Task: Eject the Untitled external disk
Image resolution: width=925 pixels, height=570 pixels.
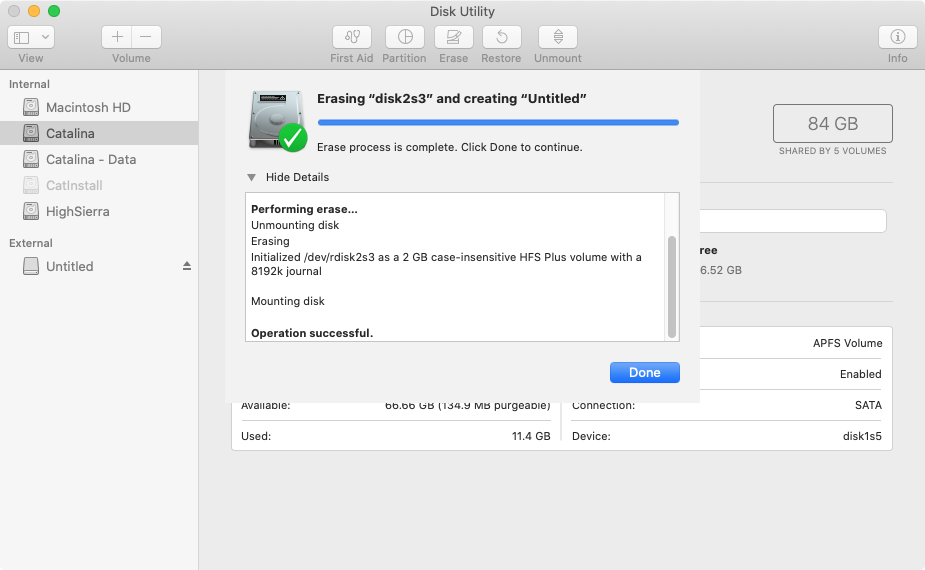Action: [186, 266]
